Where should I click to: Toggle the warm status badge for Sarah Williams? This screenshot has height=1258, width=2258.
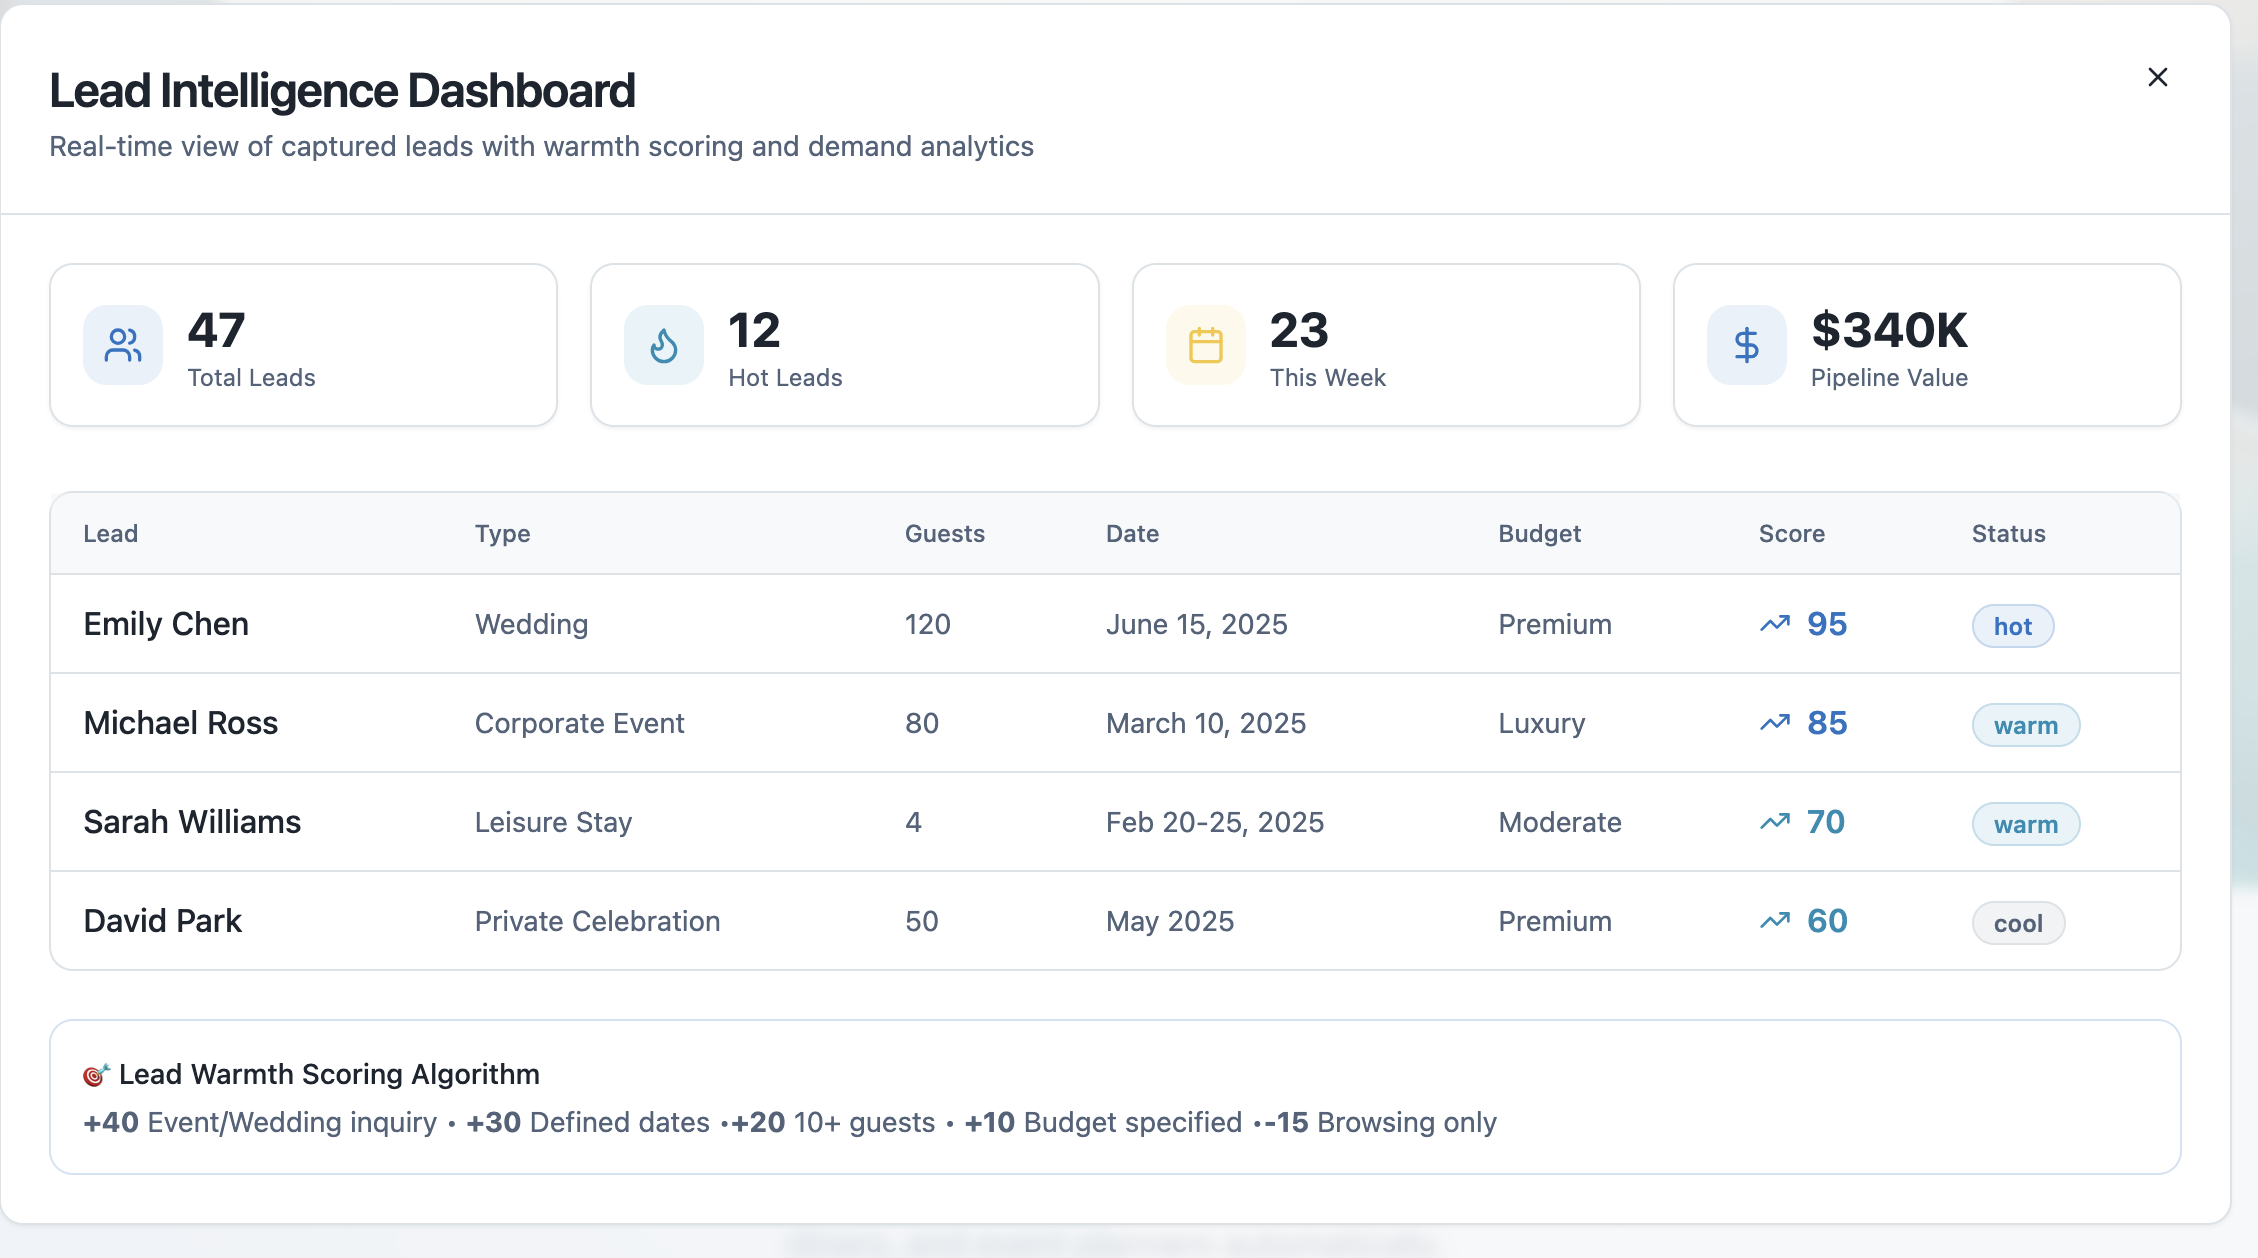point(2026,823)
